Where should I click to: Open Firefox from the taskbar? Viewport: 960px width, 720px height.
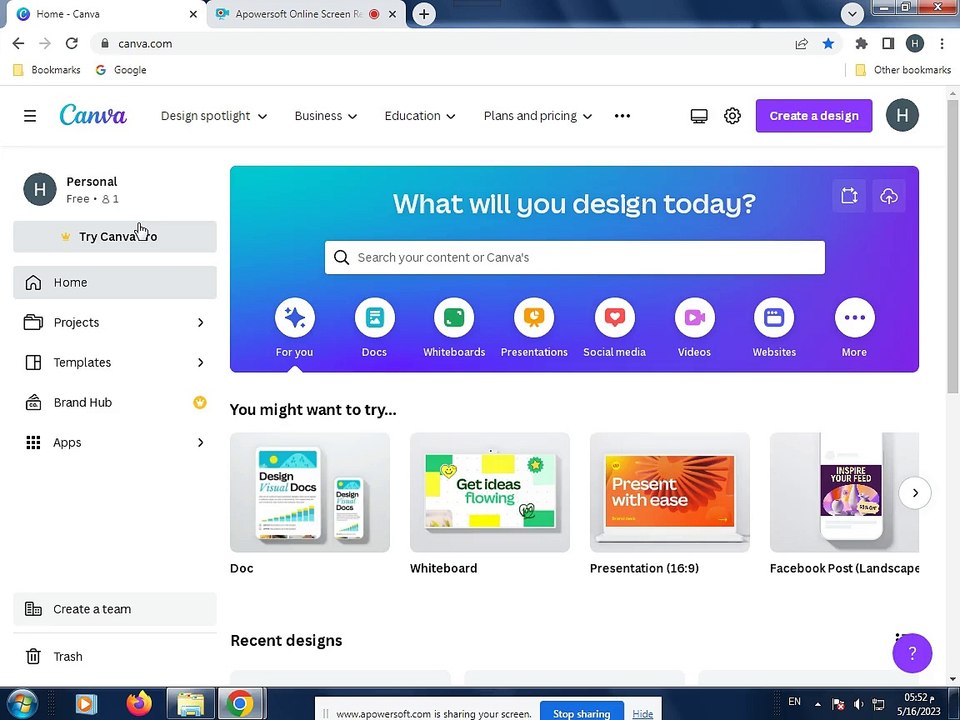pos(139,703)
